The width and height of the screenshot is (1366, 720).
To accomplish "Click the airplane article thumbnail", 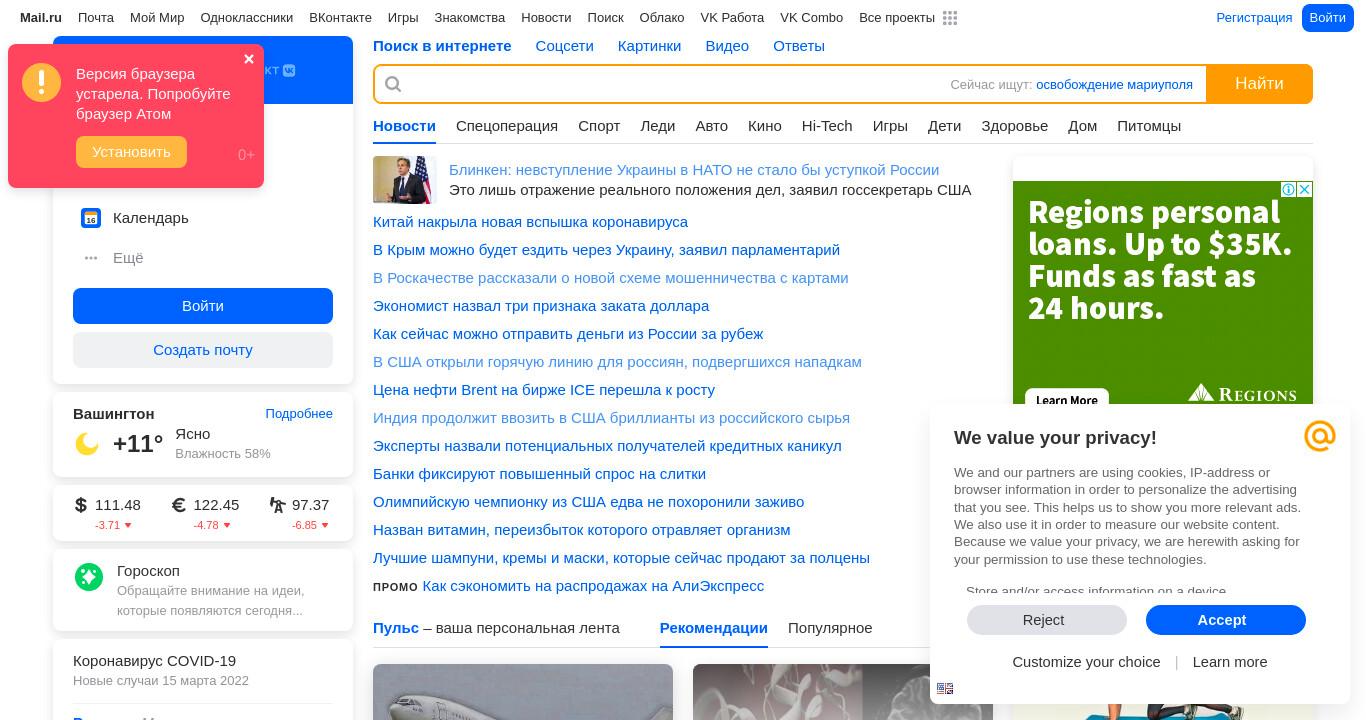I will click(523, 692).
